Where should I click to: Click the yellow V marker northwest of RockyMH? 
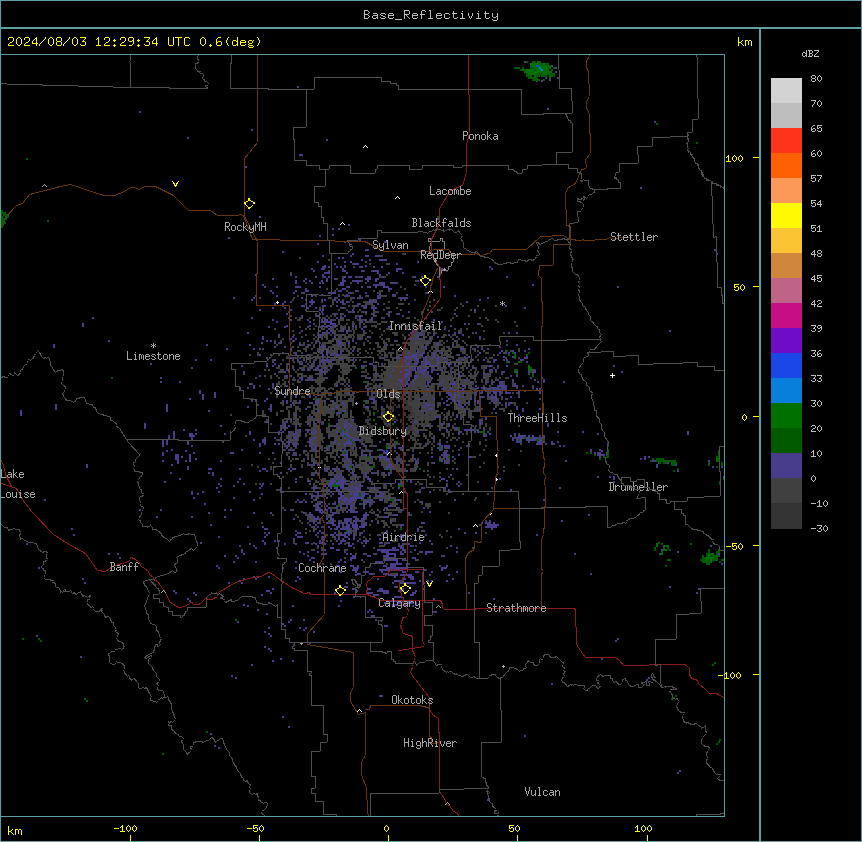(x=175, y=184)
